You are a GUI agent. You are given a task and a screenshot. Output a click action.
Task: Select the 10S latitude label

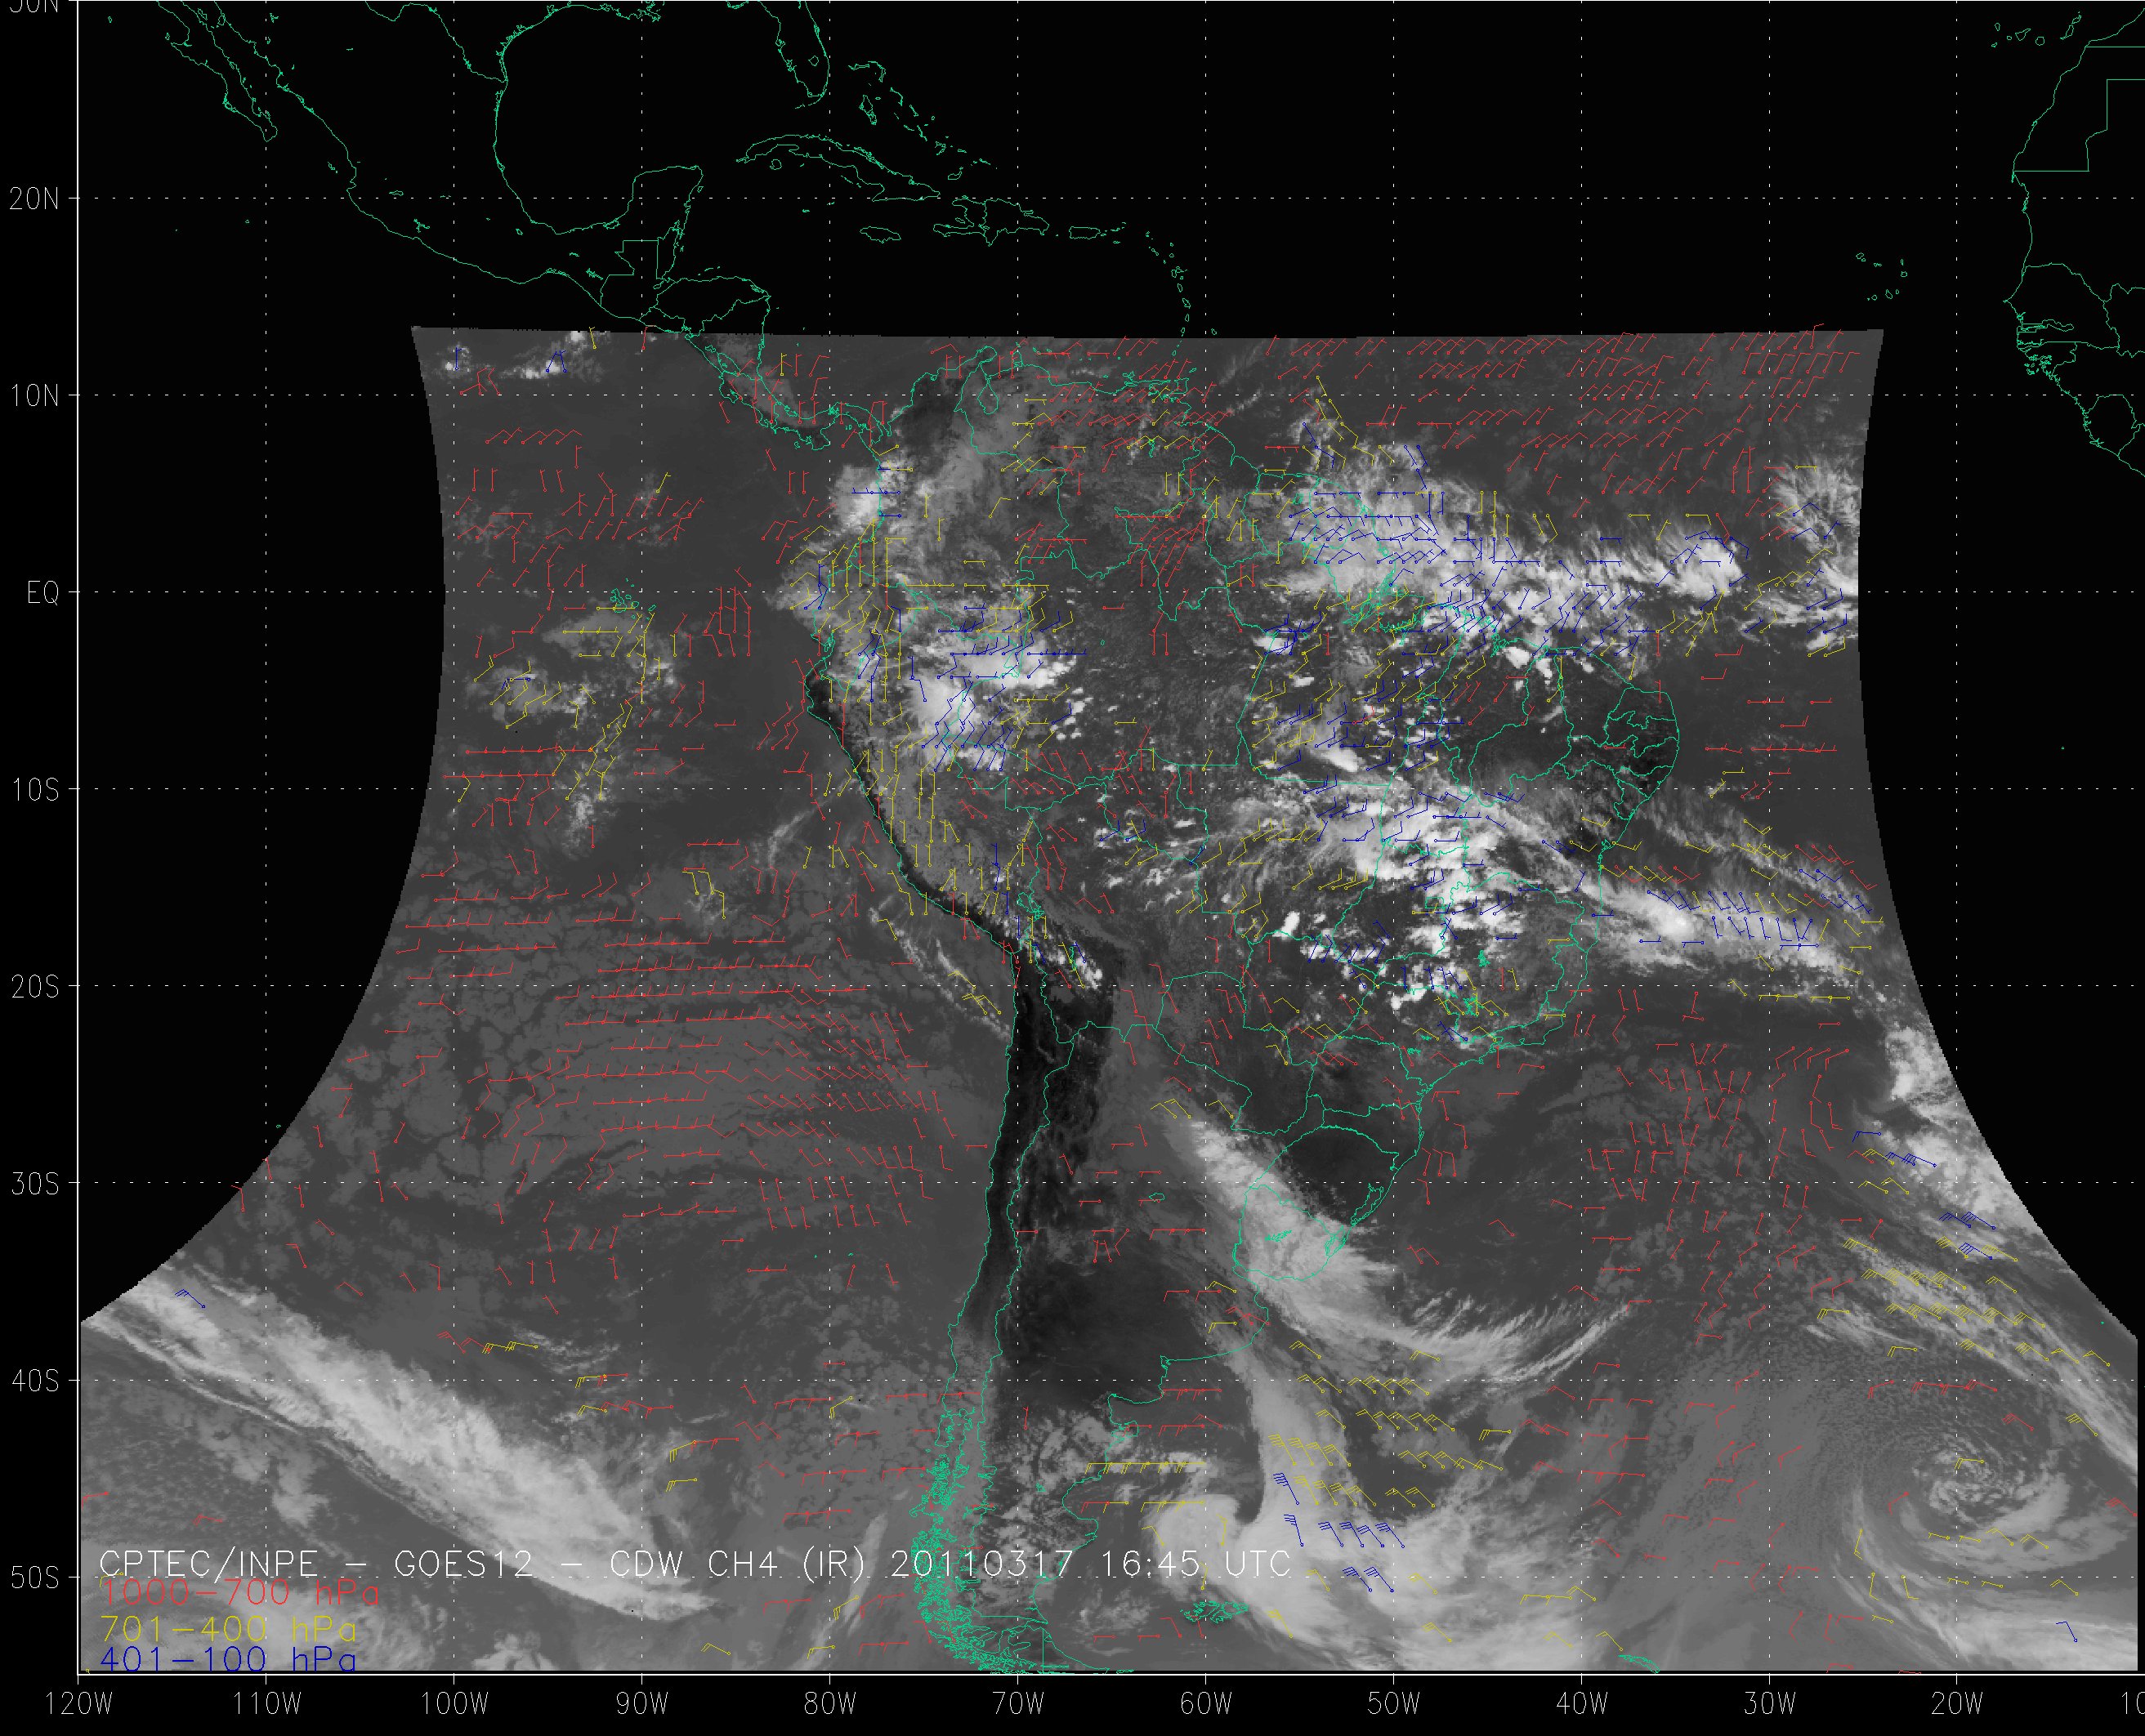pyautogui.click(x=34, y=790)
